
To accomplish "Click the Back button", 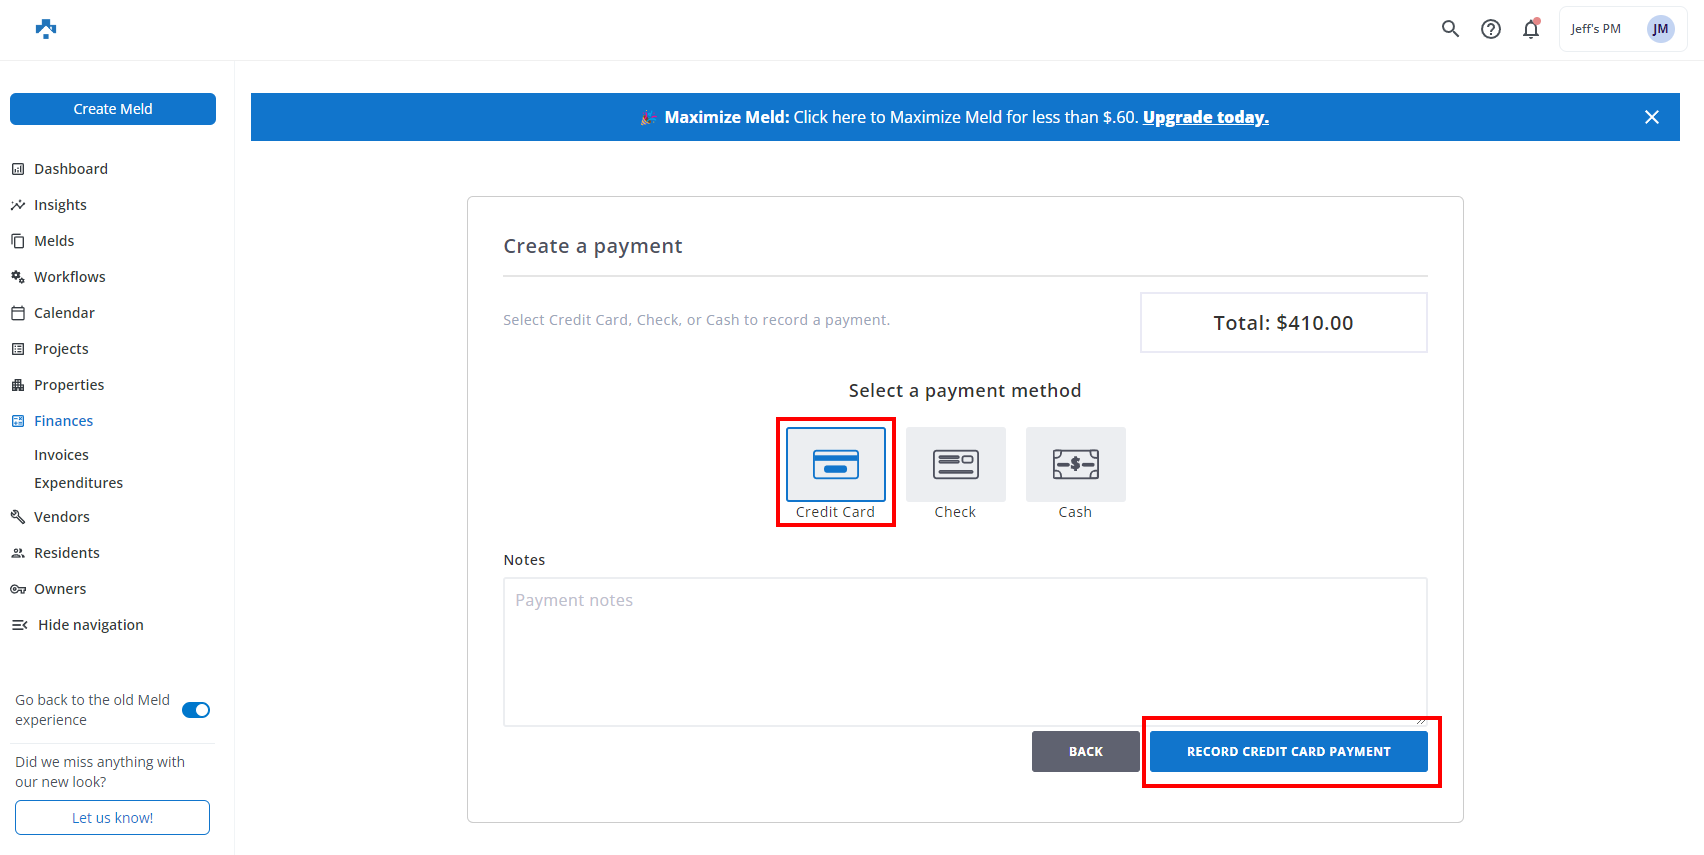I will click(x=1085, y=752).
